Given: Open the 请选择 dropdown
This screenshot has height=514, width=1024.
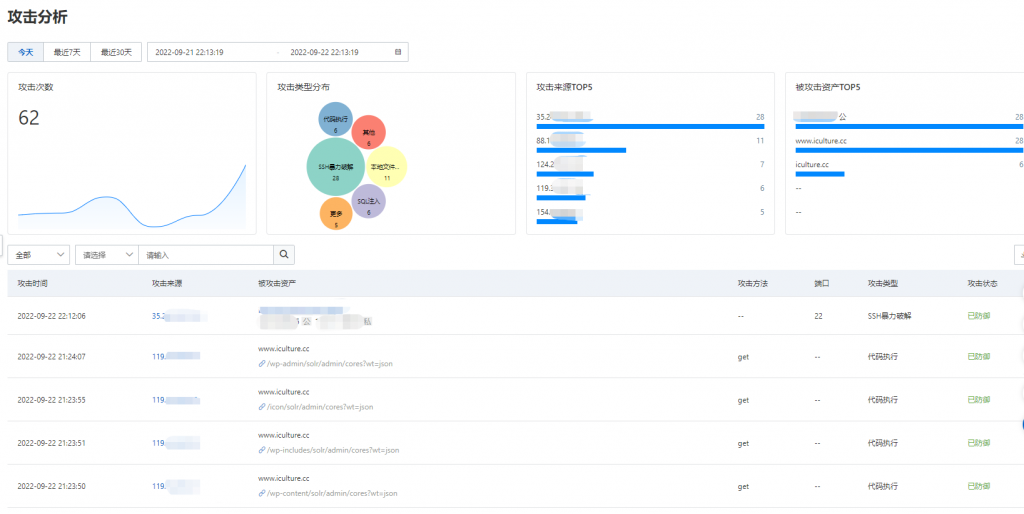Looking at the screenshot, I should (x=107, y=255).
